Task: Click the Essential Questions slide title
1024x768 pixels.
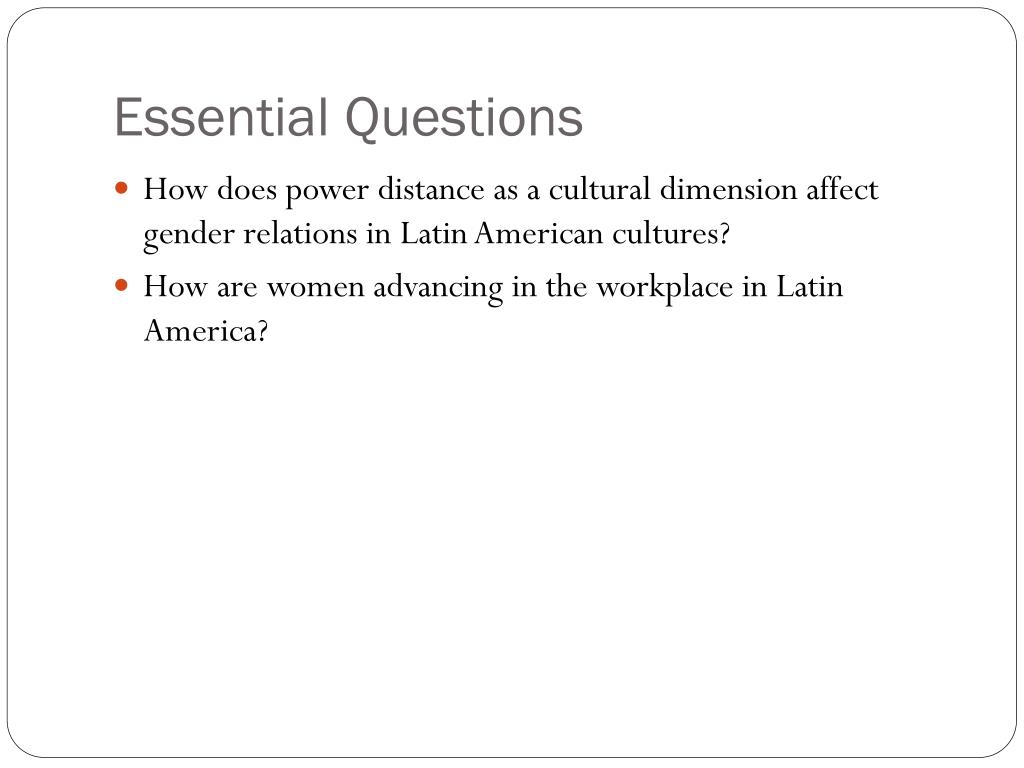Action: tap(348, 118)
